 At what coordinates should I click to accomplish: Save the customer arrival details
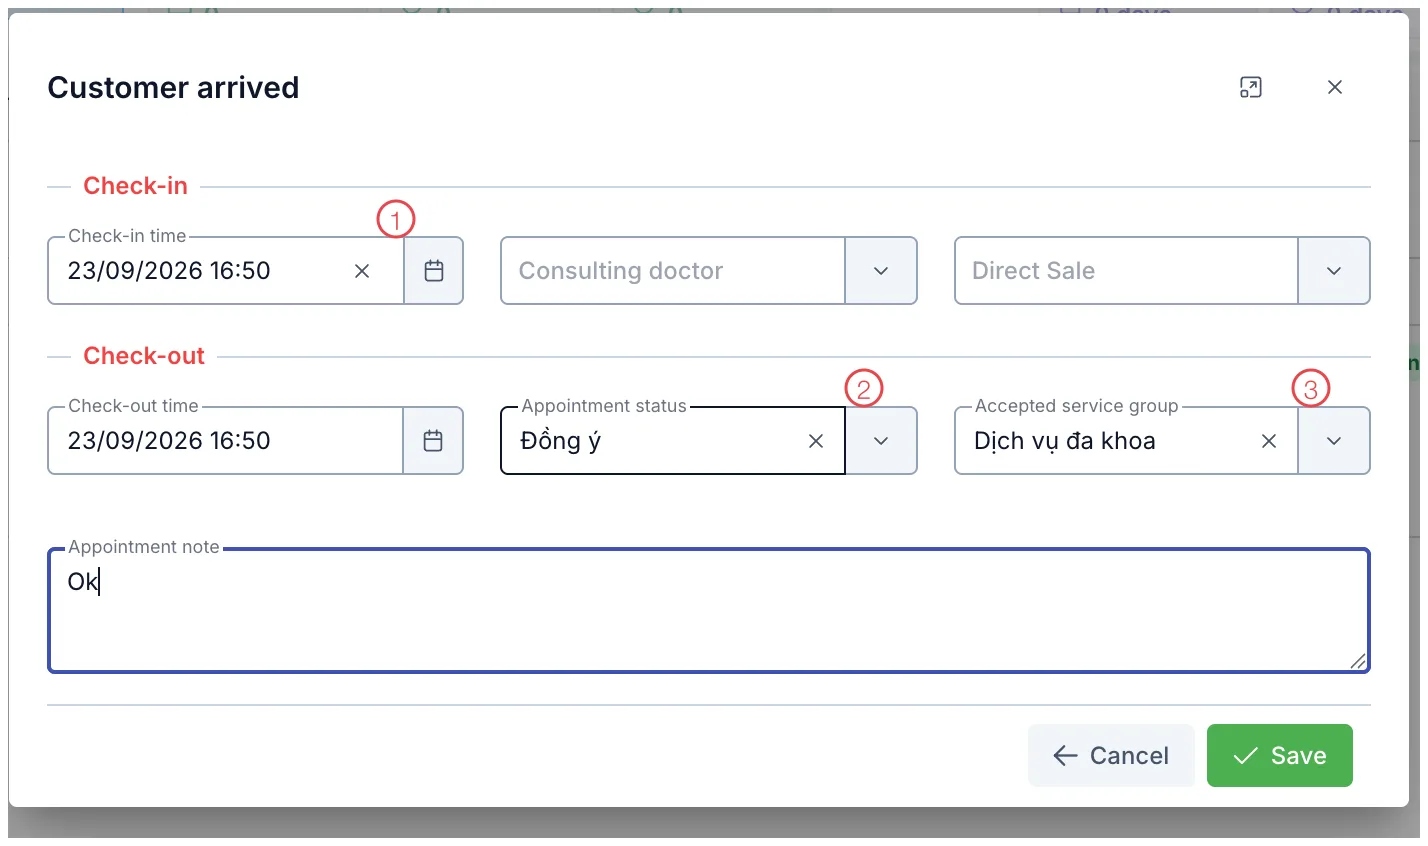coord(1280,756)
